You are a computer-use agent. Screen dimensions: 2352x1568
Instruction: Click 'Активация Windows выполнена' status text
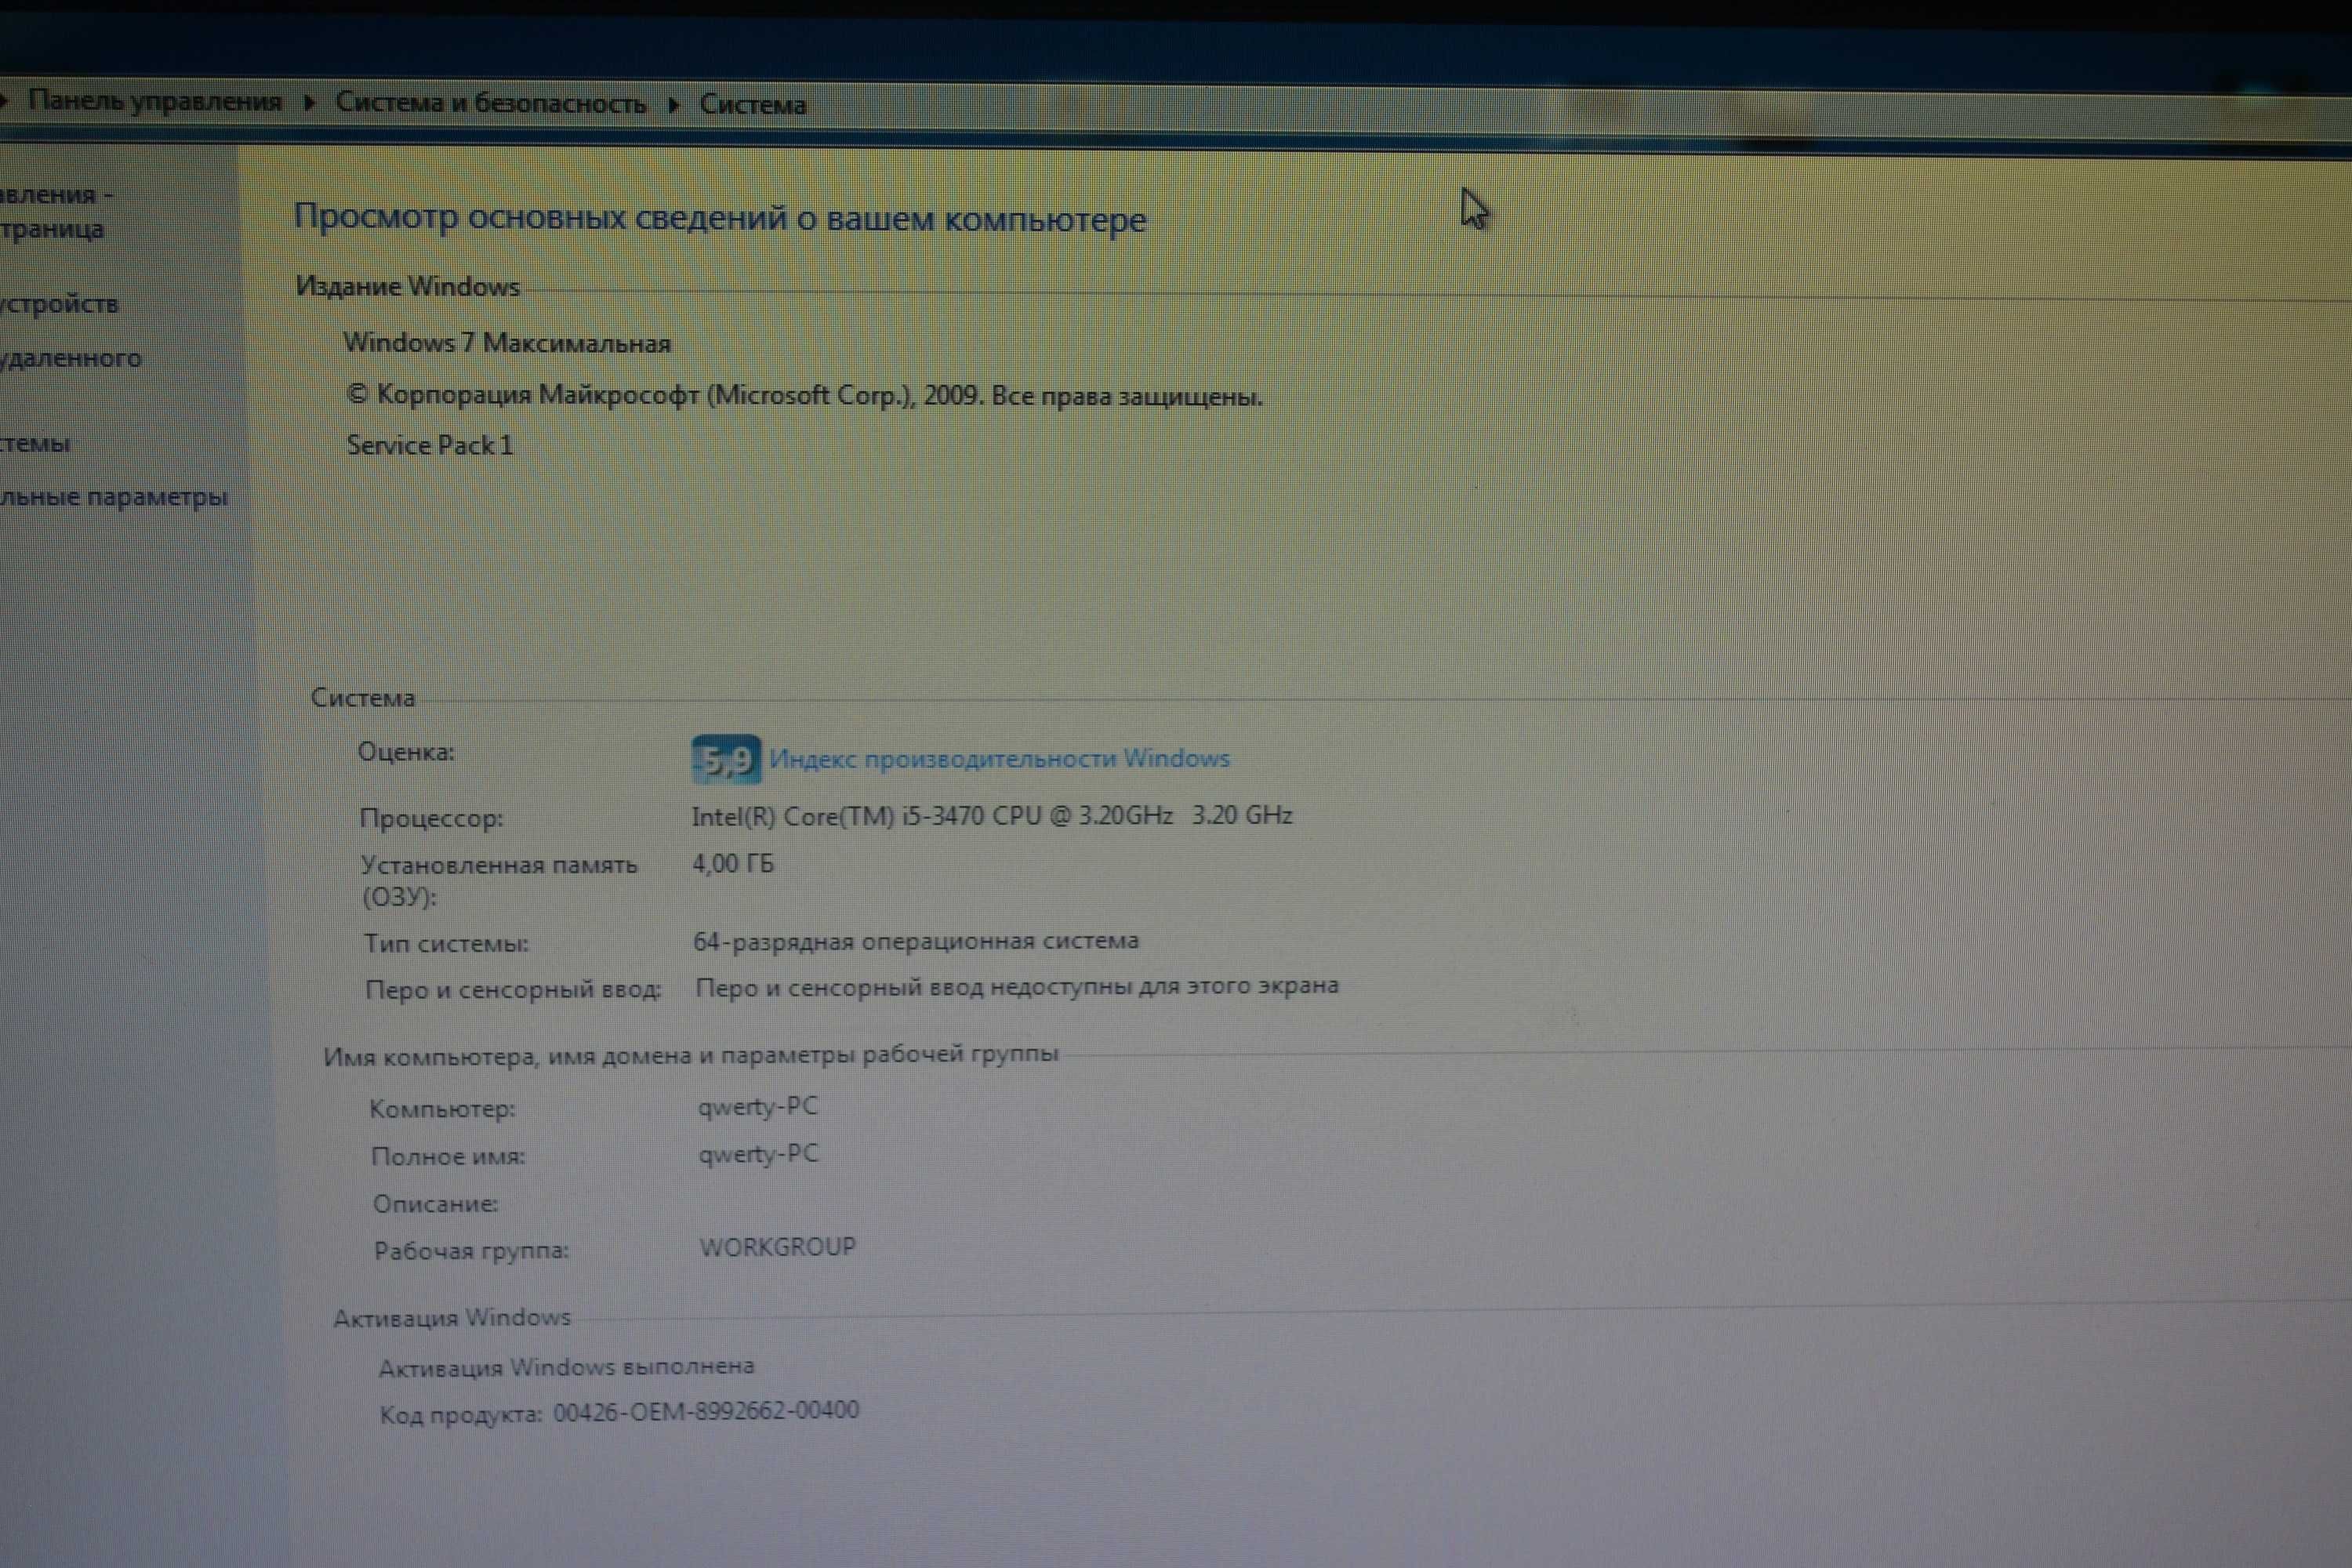pyautogui.click(x=566, y=1367)
